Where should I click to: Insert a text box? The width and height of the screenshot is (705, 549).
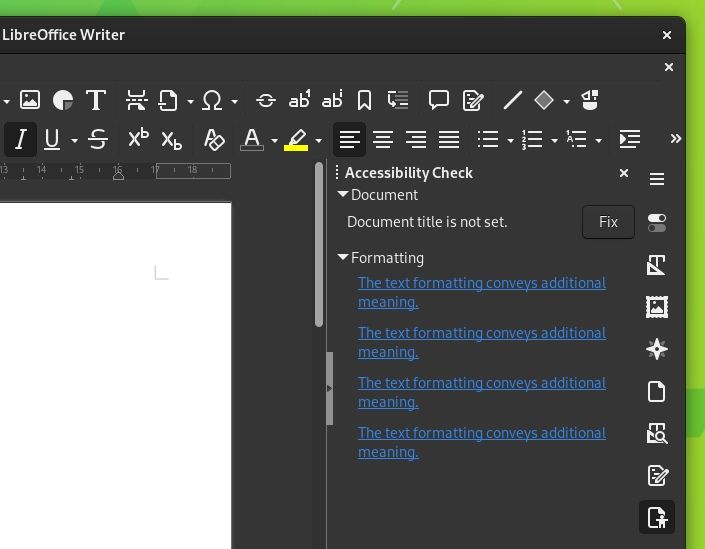click(96, 100)
